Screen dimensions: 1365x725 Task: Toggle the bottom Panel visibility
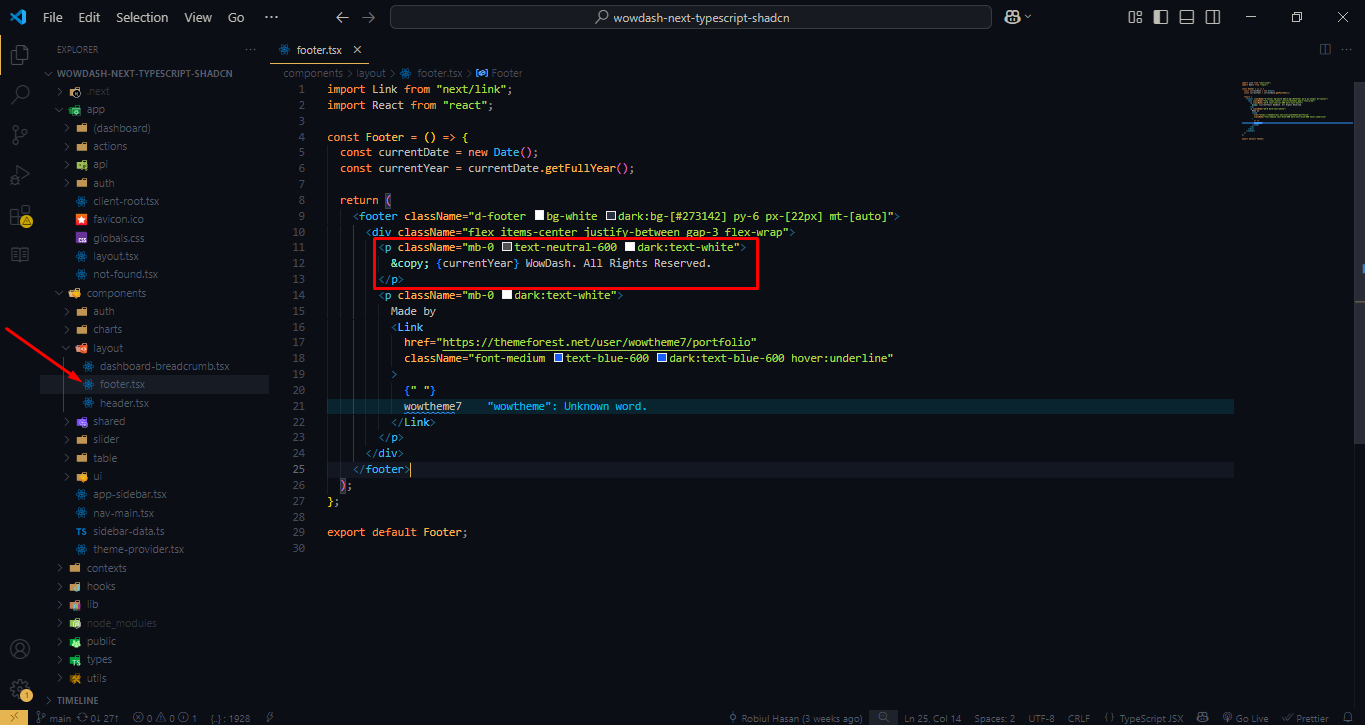[1186, 17]
